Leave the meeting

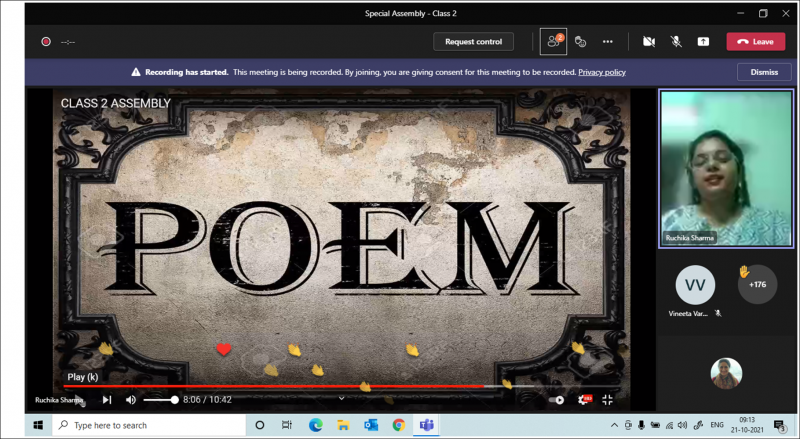pos(756,42)
